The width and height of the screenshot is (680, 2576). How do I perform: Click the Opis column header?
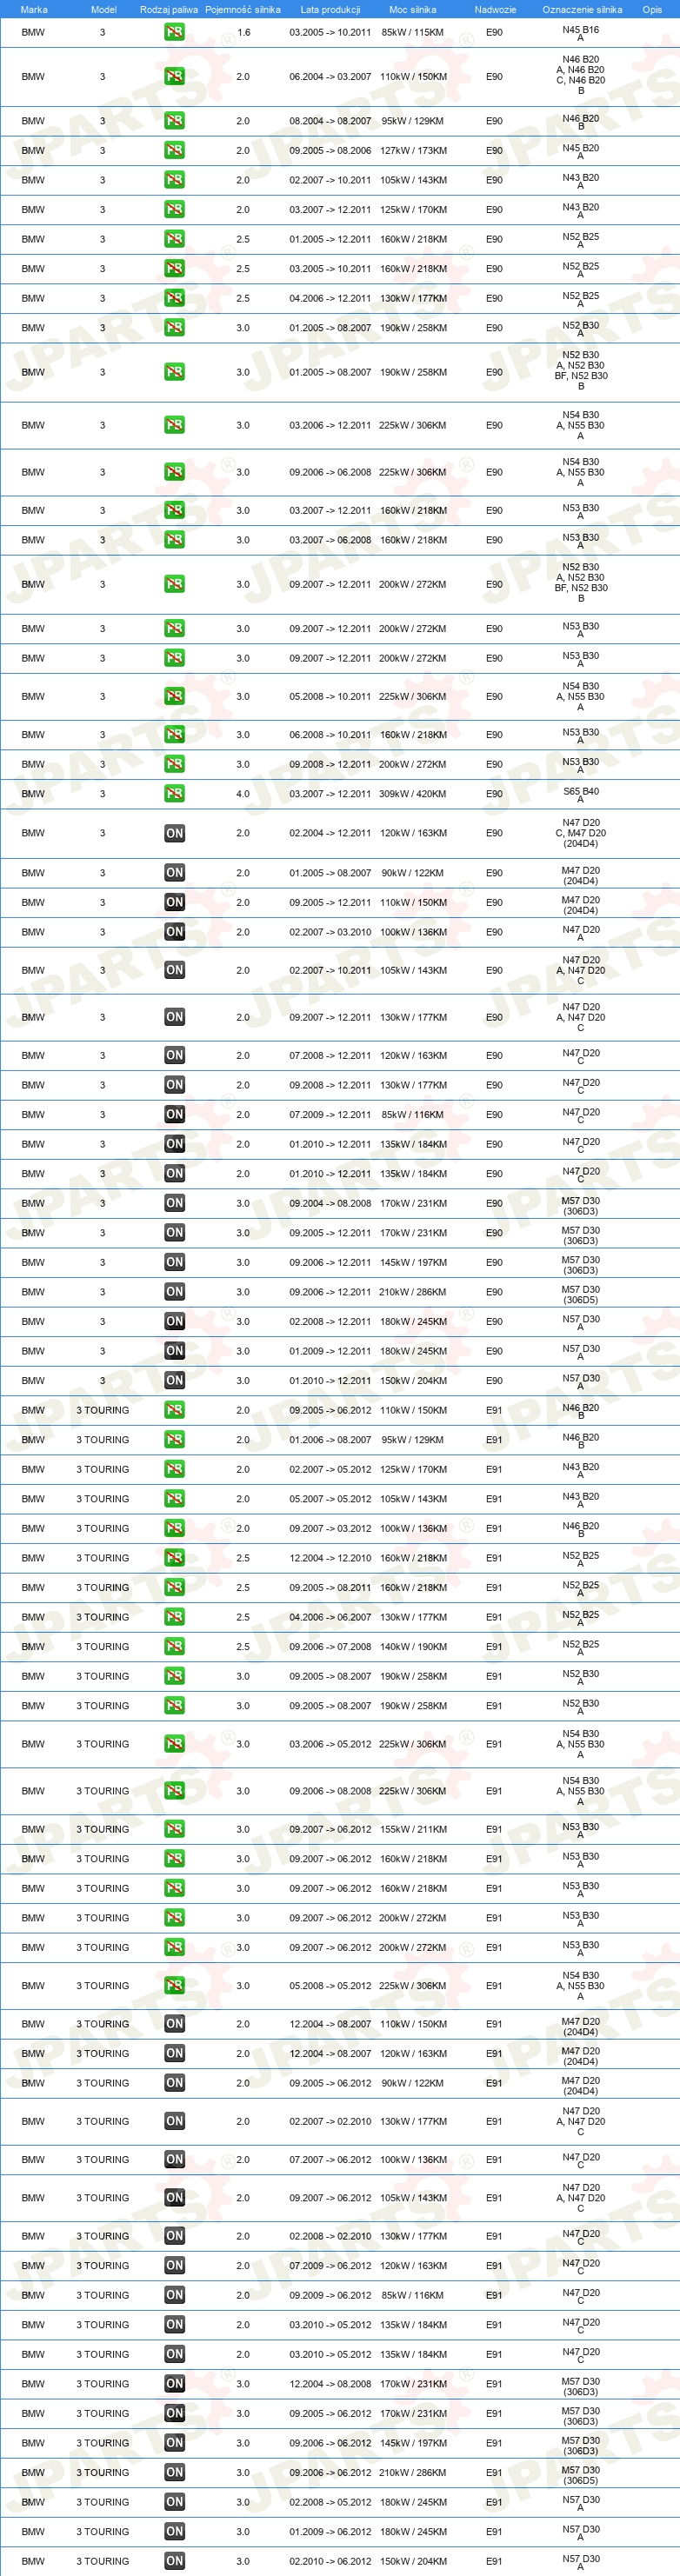pos(652,9)
